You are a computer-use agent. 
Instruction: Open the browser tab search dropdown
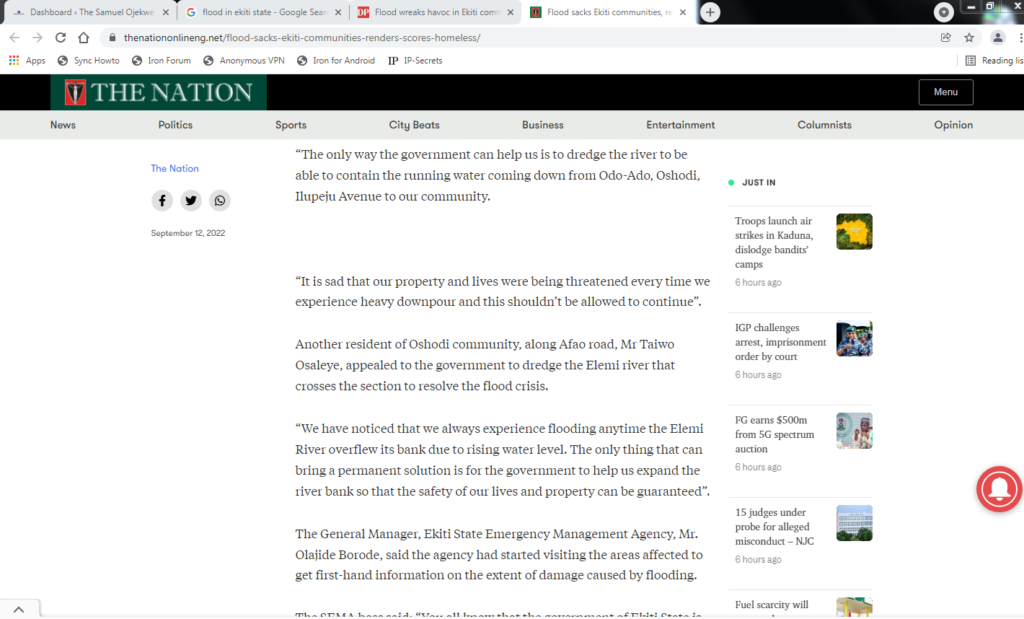[944, 12]
